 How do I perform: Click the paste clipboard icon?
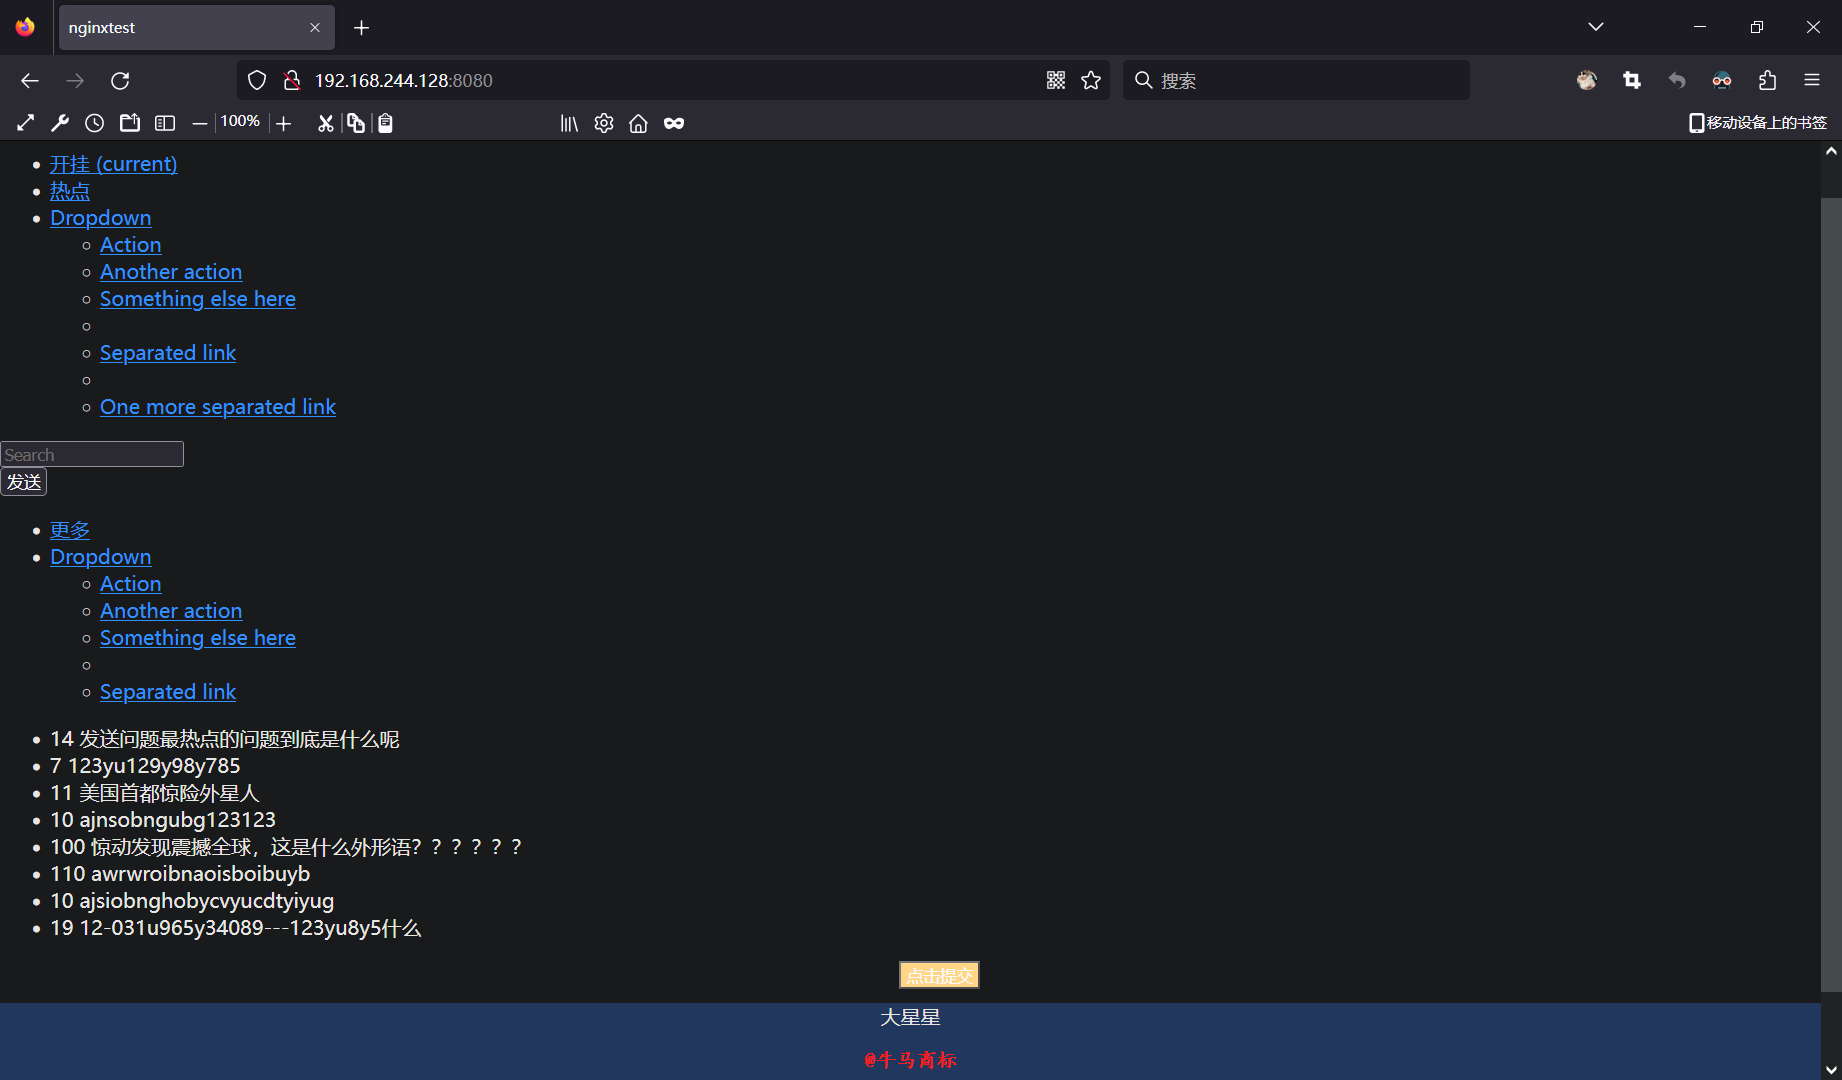pyautogui.click(x=385, y=123)
